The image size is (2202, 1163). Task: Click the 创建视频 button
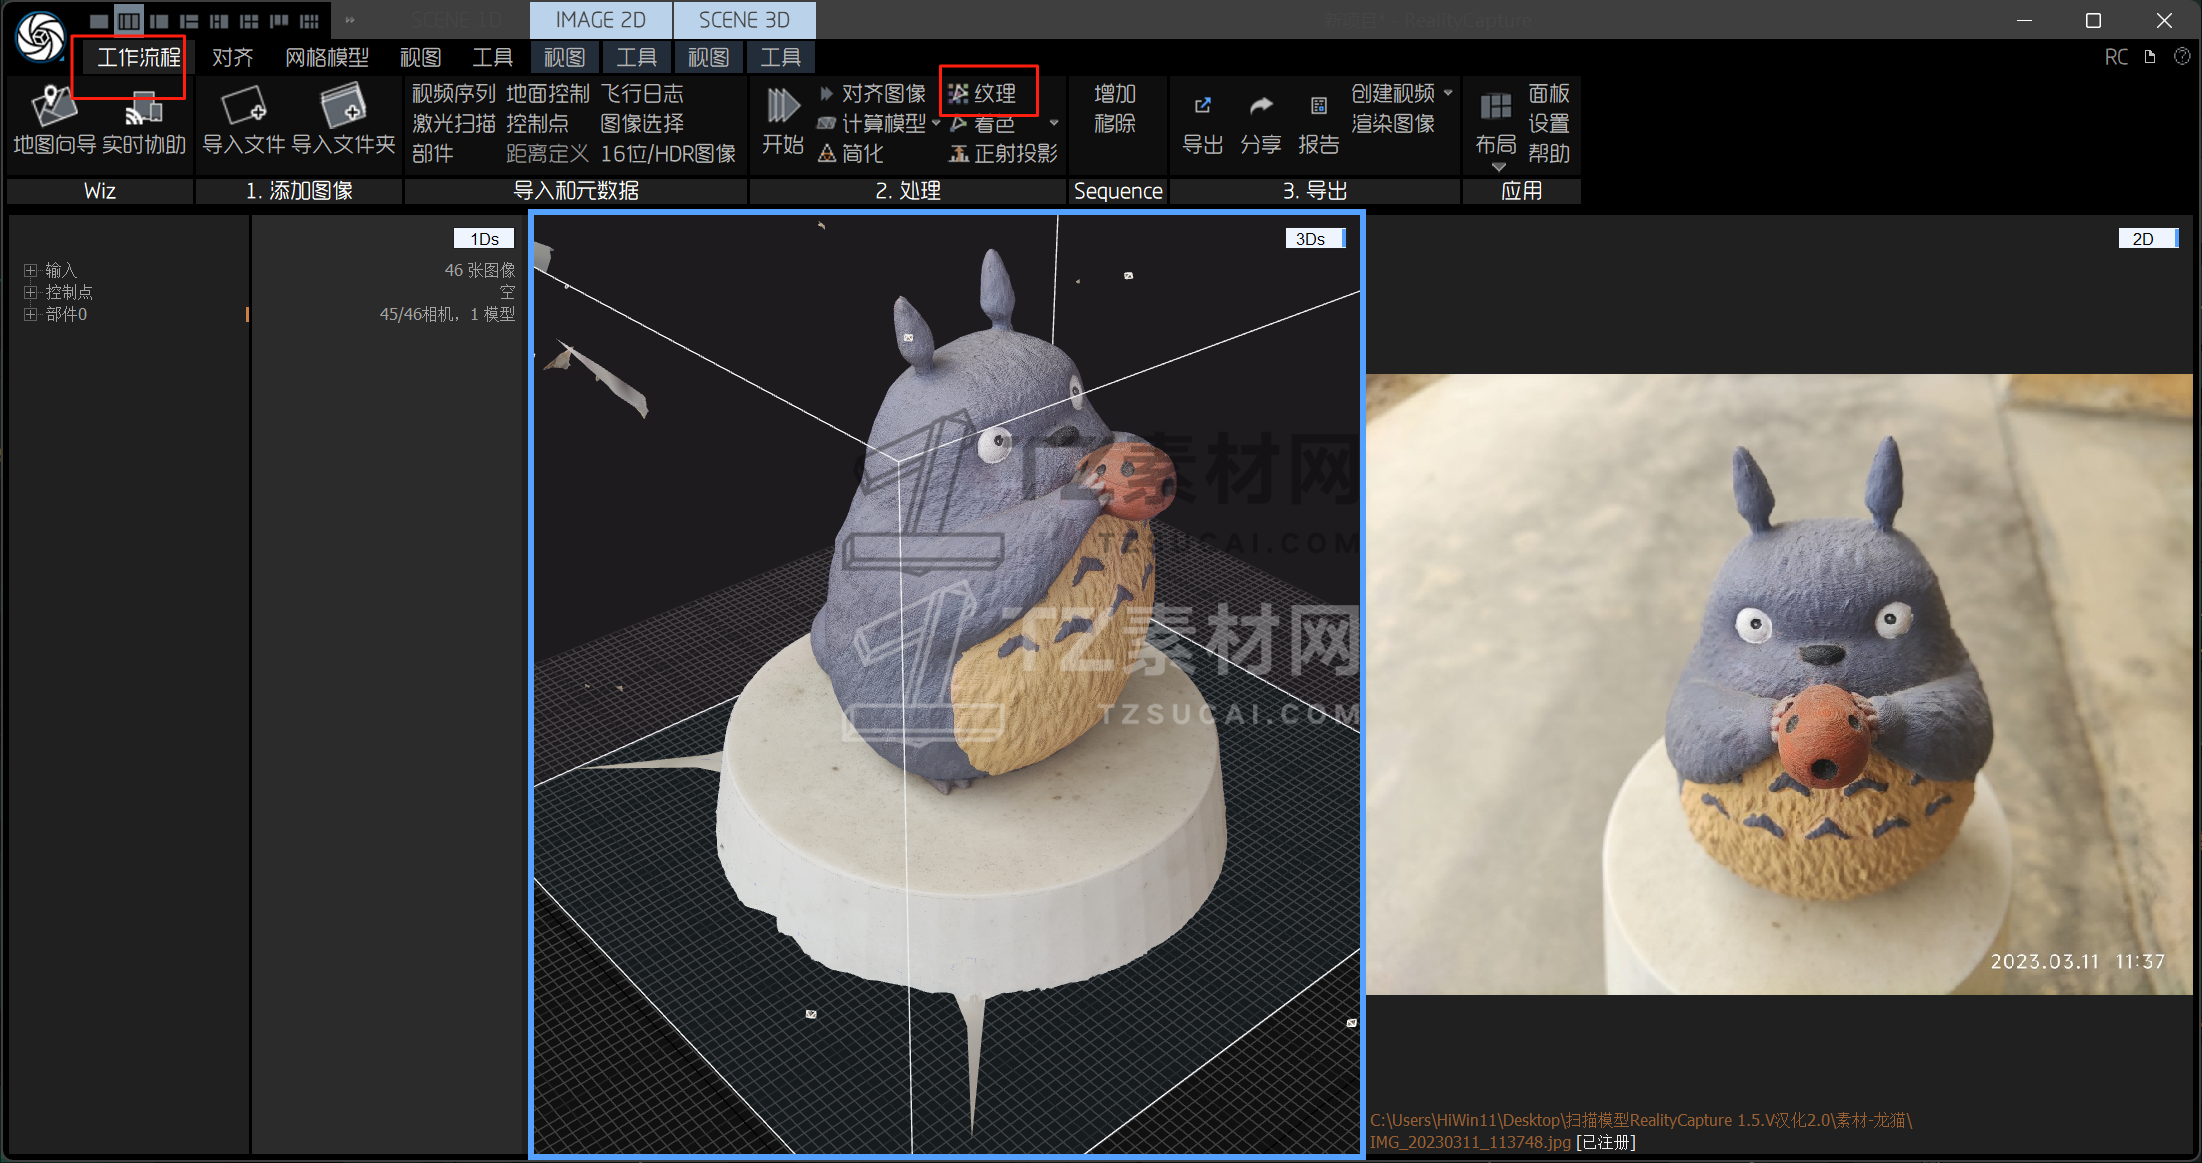click(x=1392, y=94)
